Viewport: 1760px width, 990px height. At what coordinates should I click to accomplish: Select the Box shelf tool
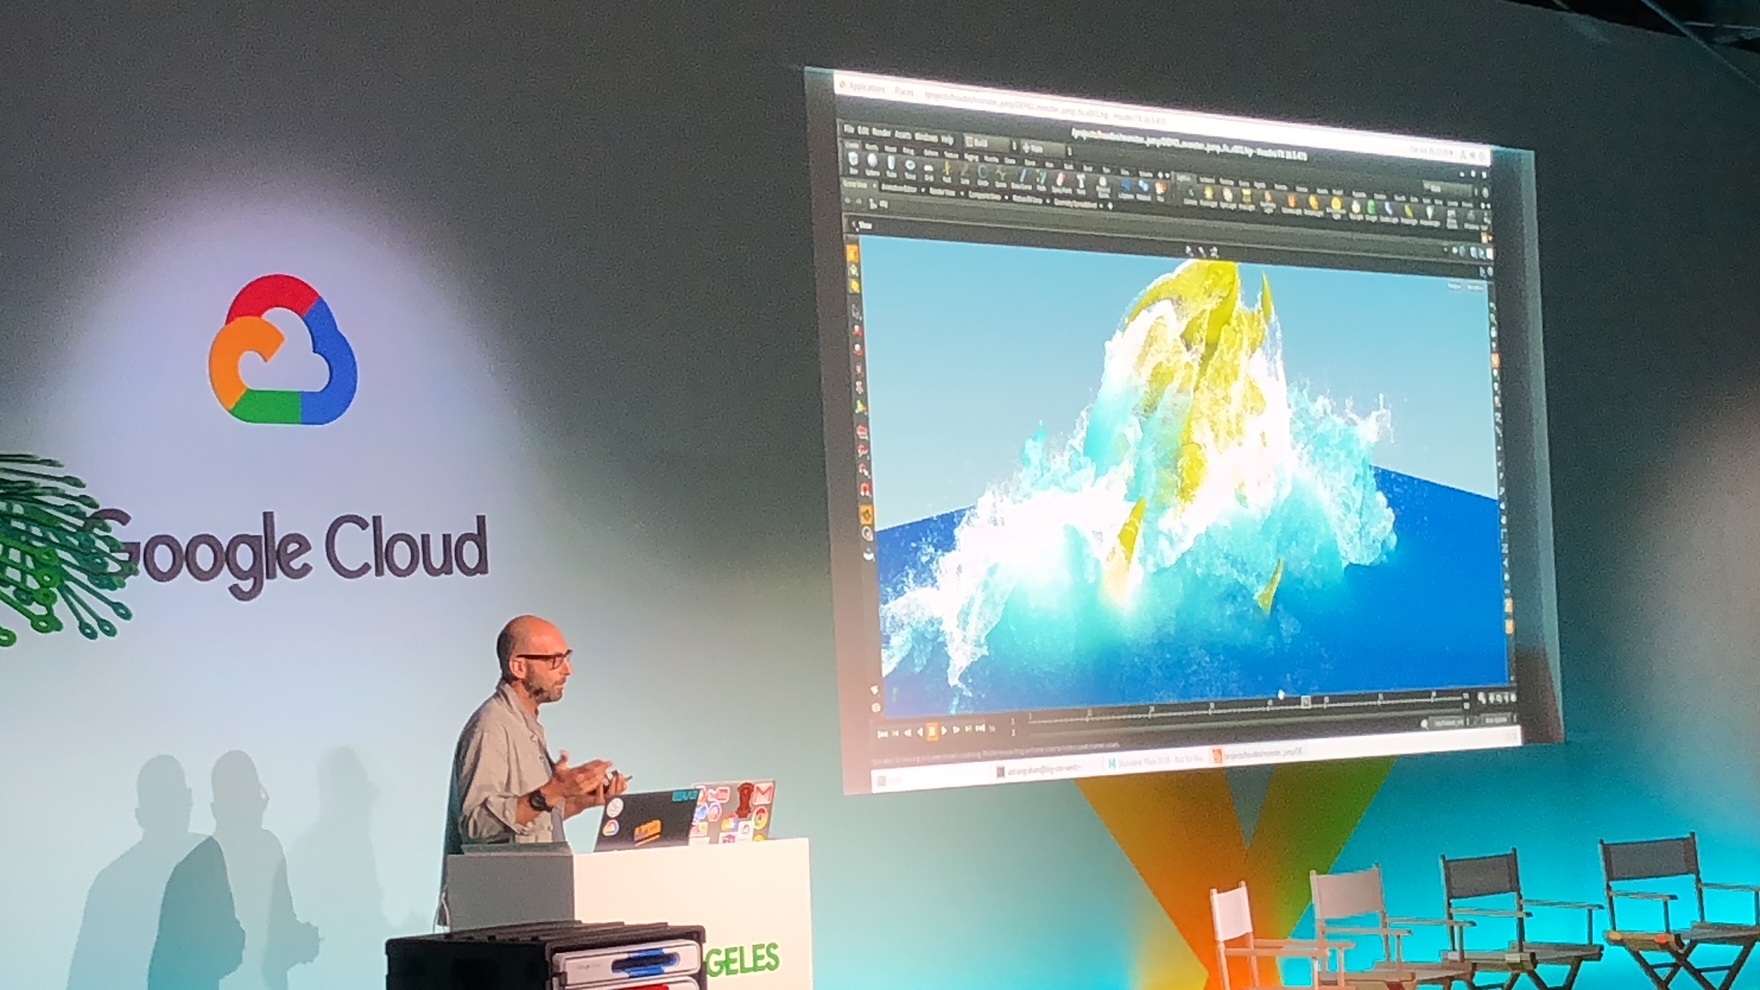853,162
